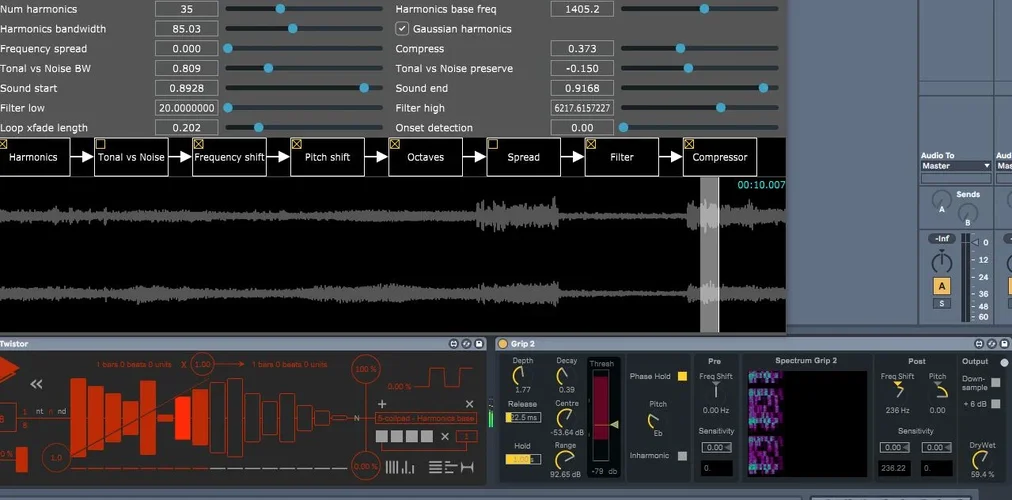
Task: Click the plus icon in the Twistor preset section
Action: click(x=382, y=404)
